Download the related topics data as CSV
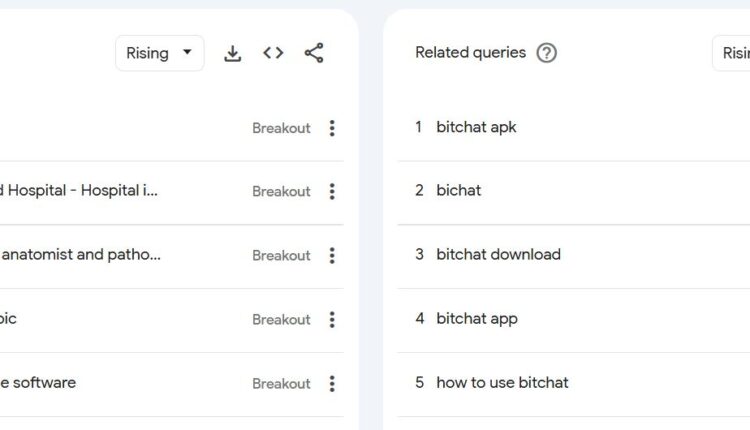This screenshot has height=430, width=750. pos(233,54)
